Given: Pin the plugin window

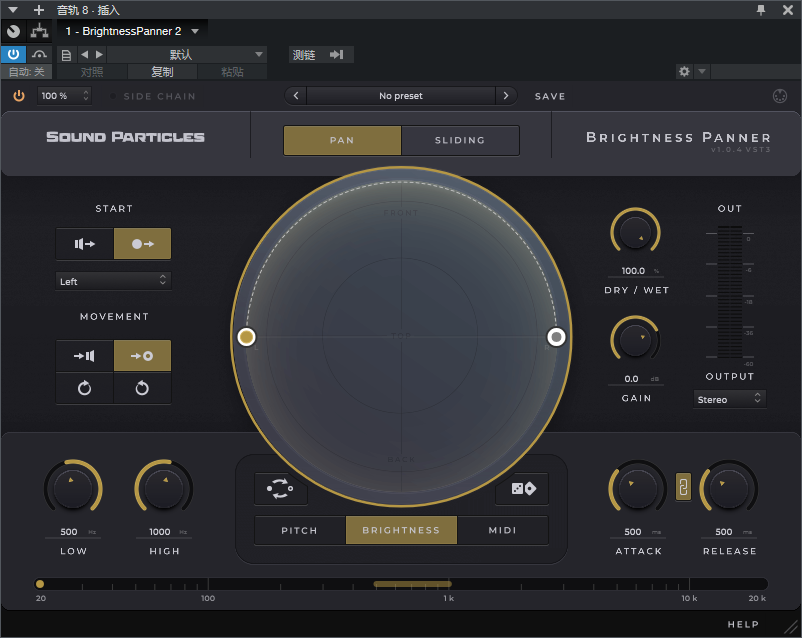Looking at the screenshot, I should click(x=761, y=10).
